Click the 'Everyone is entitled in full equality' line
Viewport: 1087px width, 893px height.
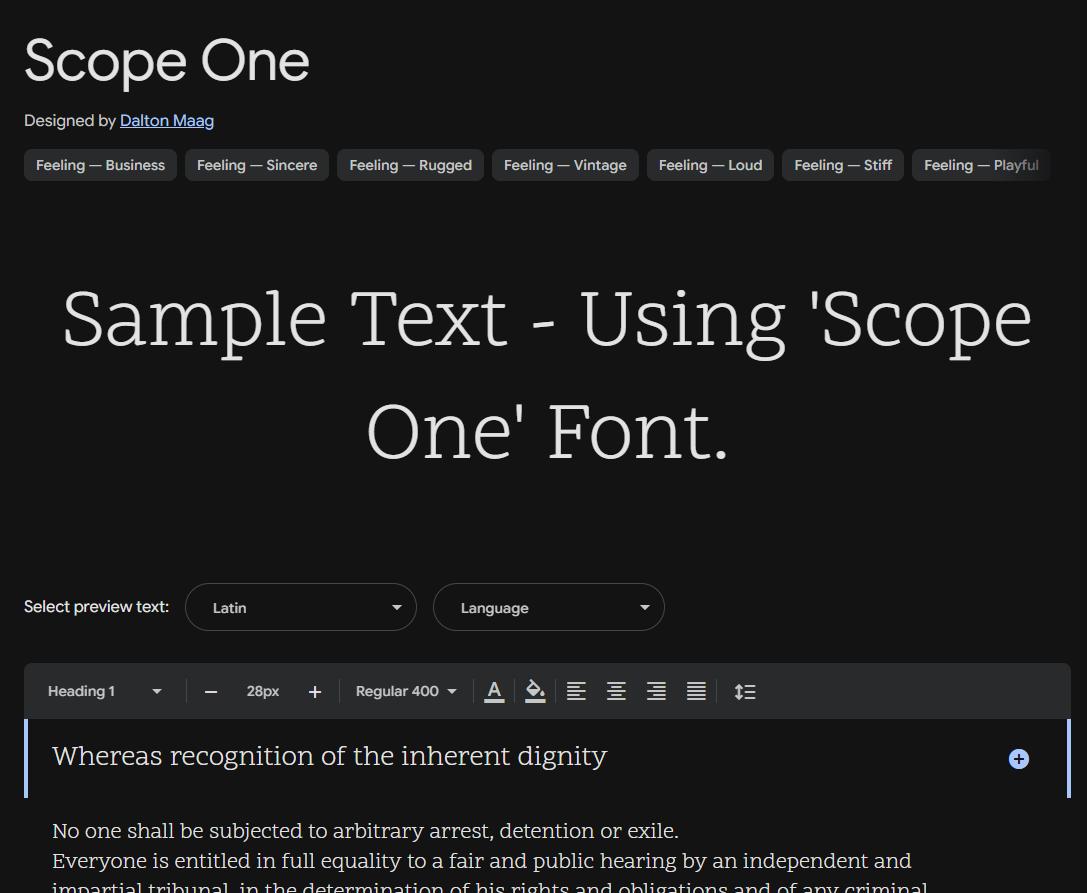click(x=482, y=861)
